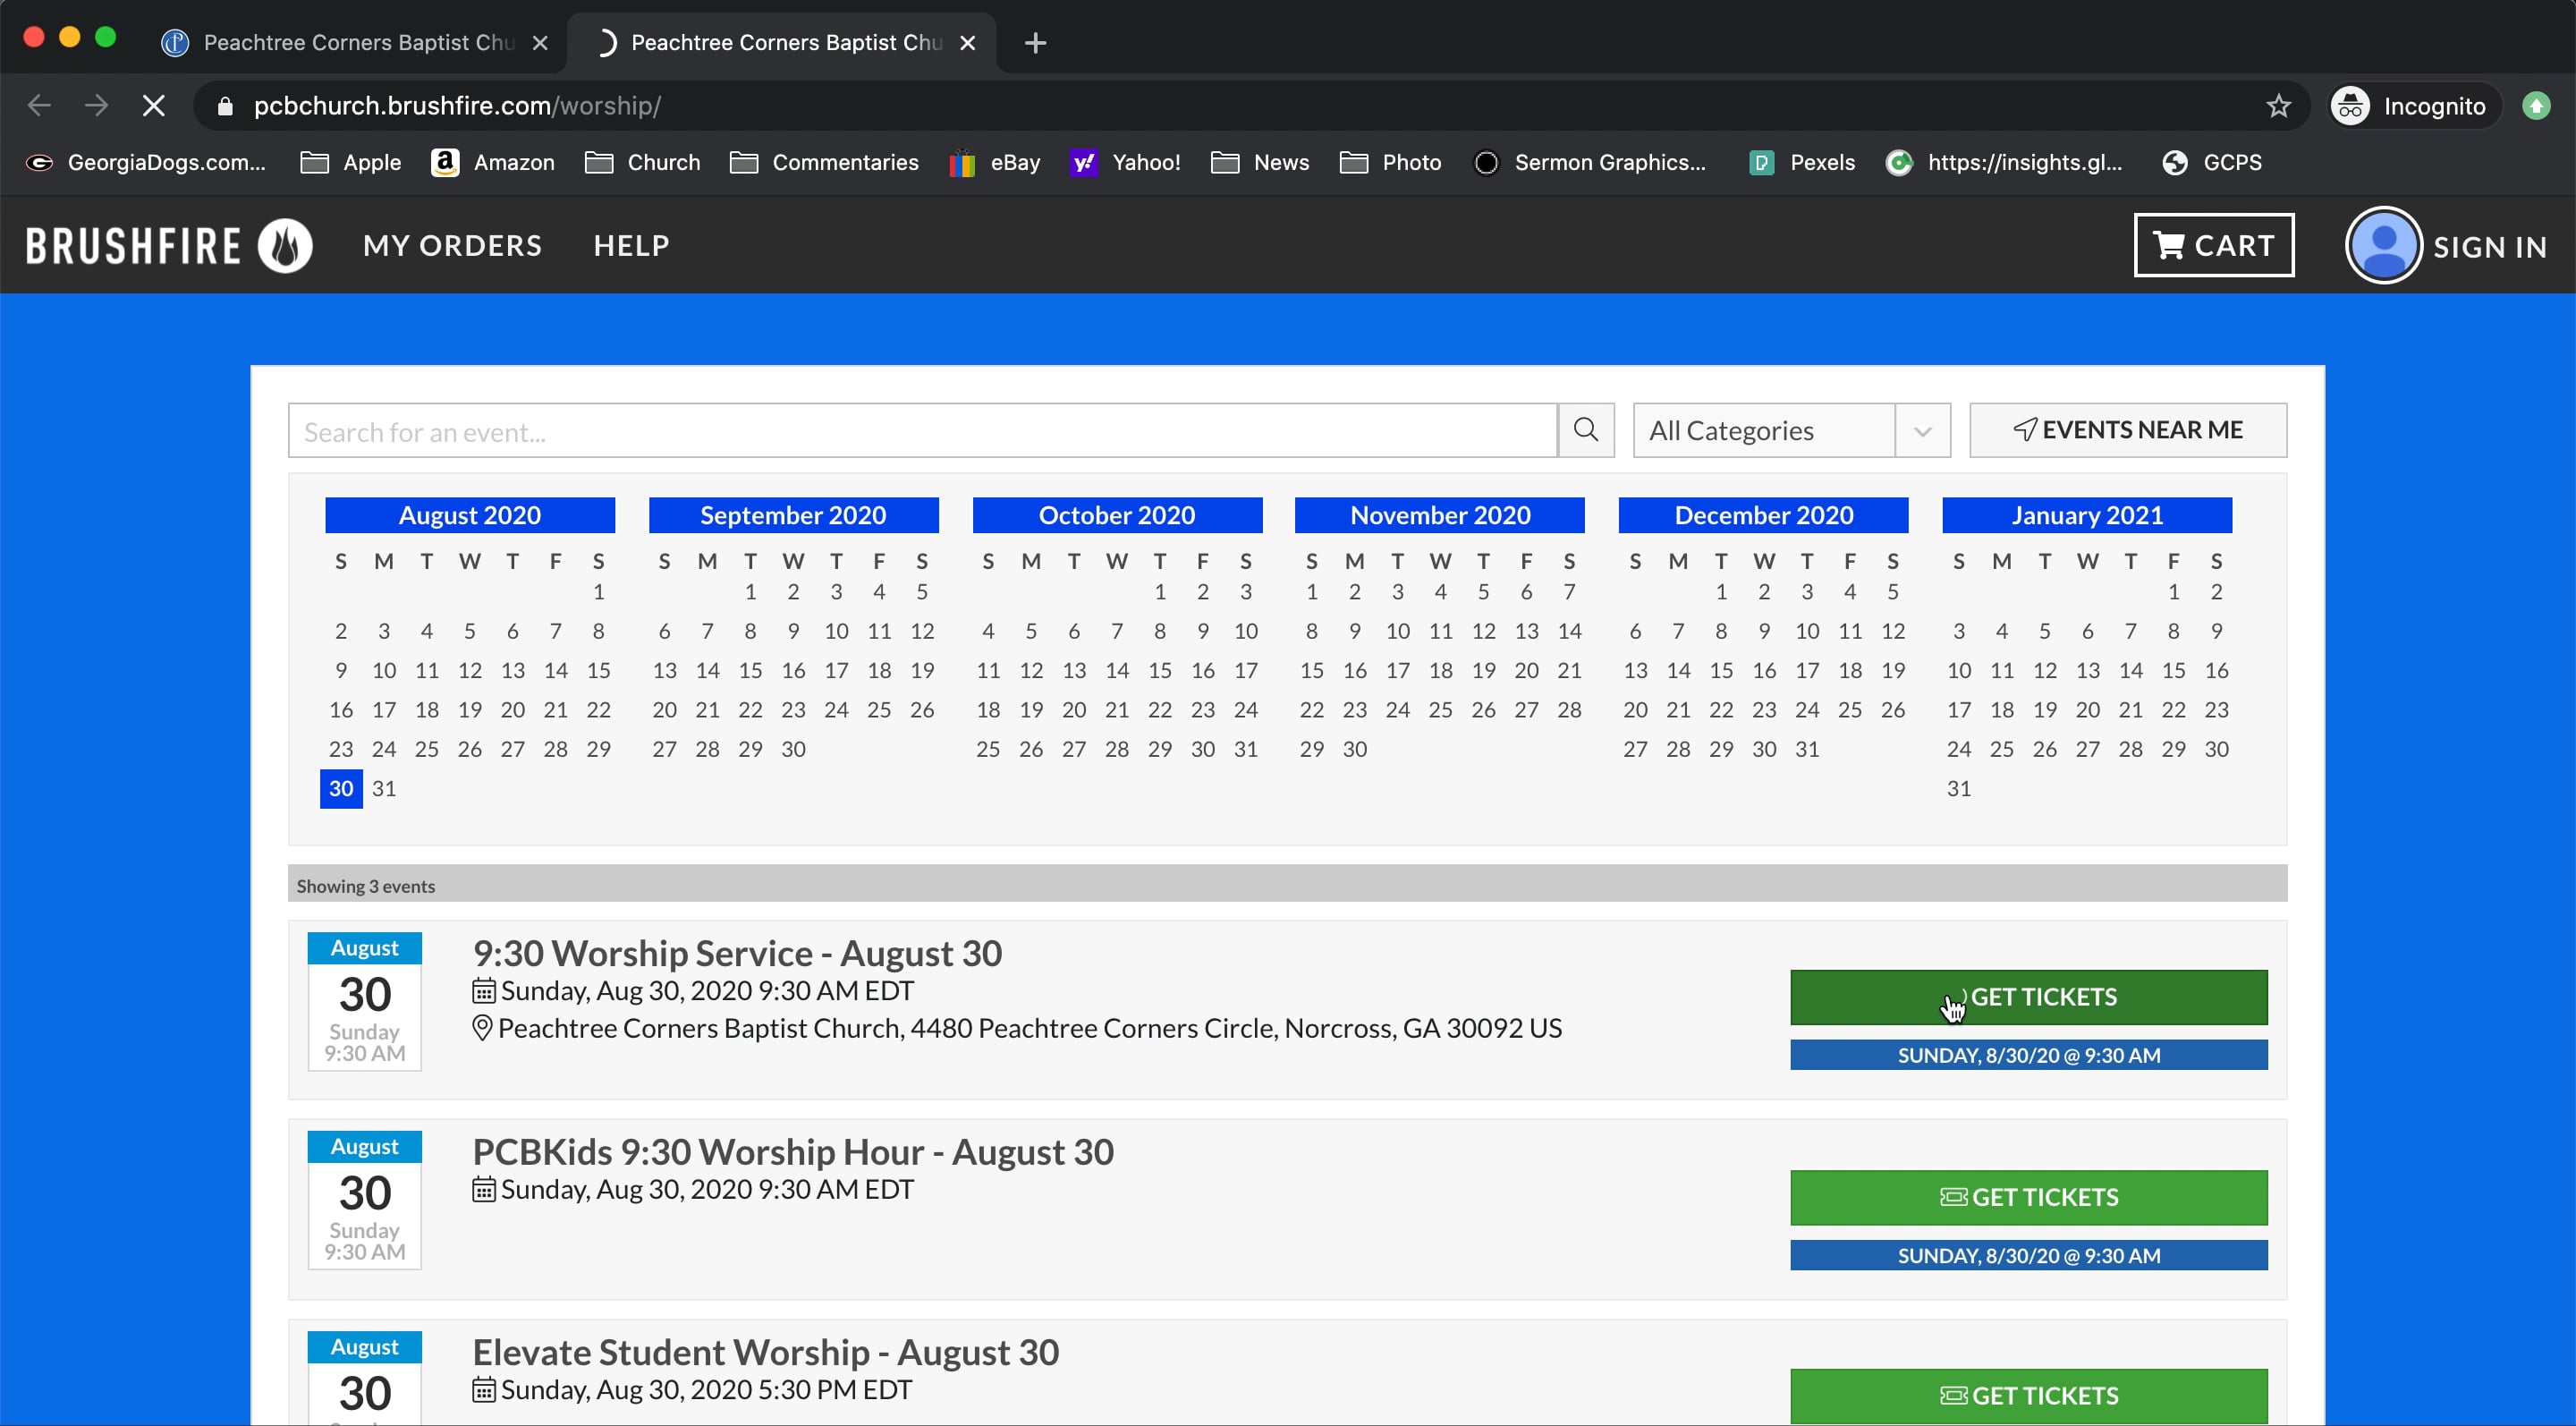This screenshot has width=2576, height=1426.
Task: Open the shopping Cart
Action: (x=2213, y=245)
